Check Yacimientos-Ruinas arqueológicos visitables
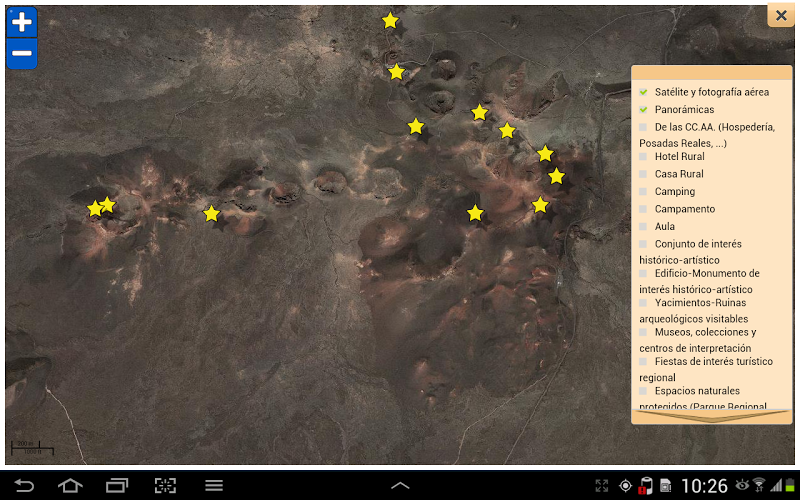Image resolution: width=800 pixels, height=500 pixels. pos(643,303)
